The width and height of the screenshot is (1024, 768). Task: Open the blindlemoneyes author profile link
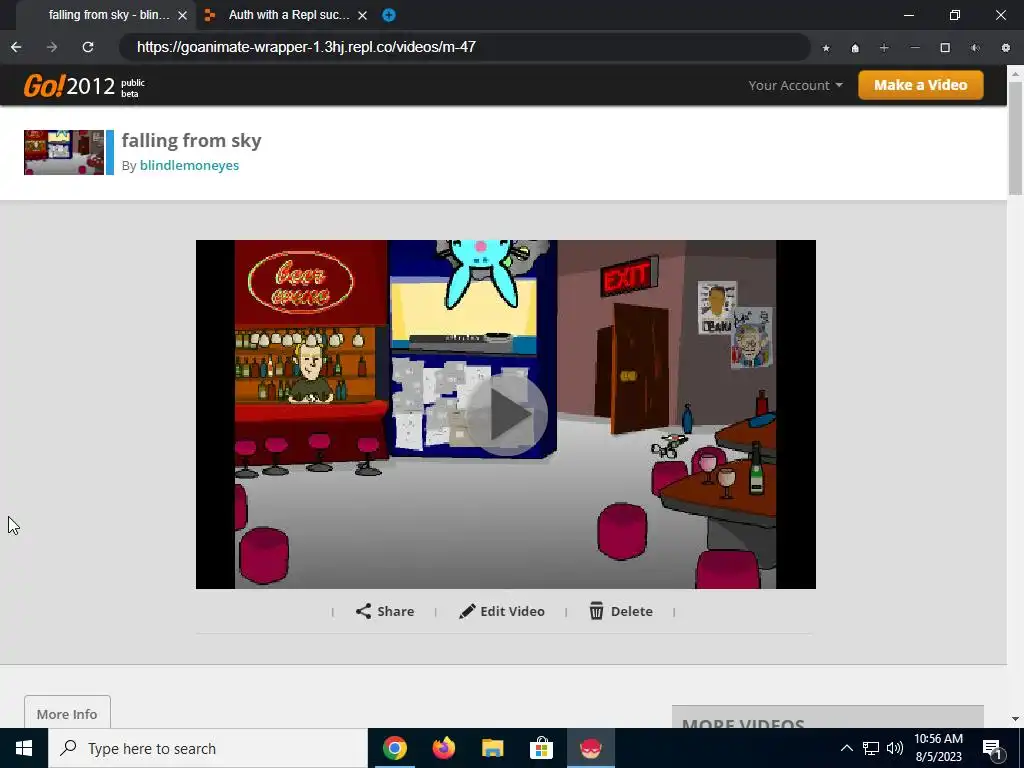coord(189,165)
